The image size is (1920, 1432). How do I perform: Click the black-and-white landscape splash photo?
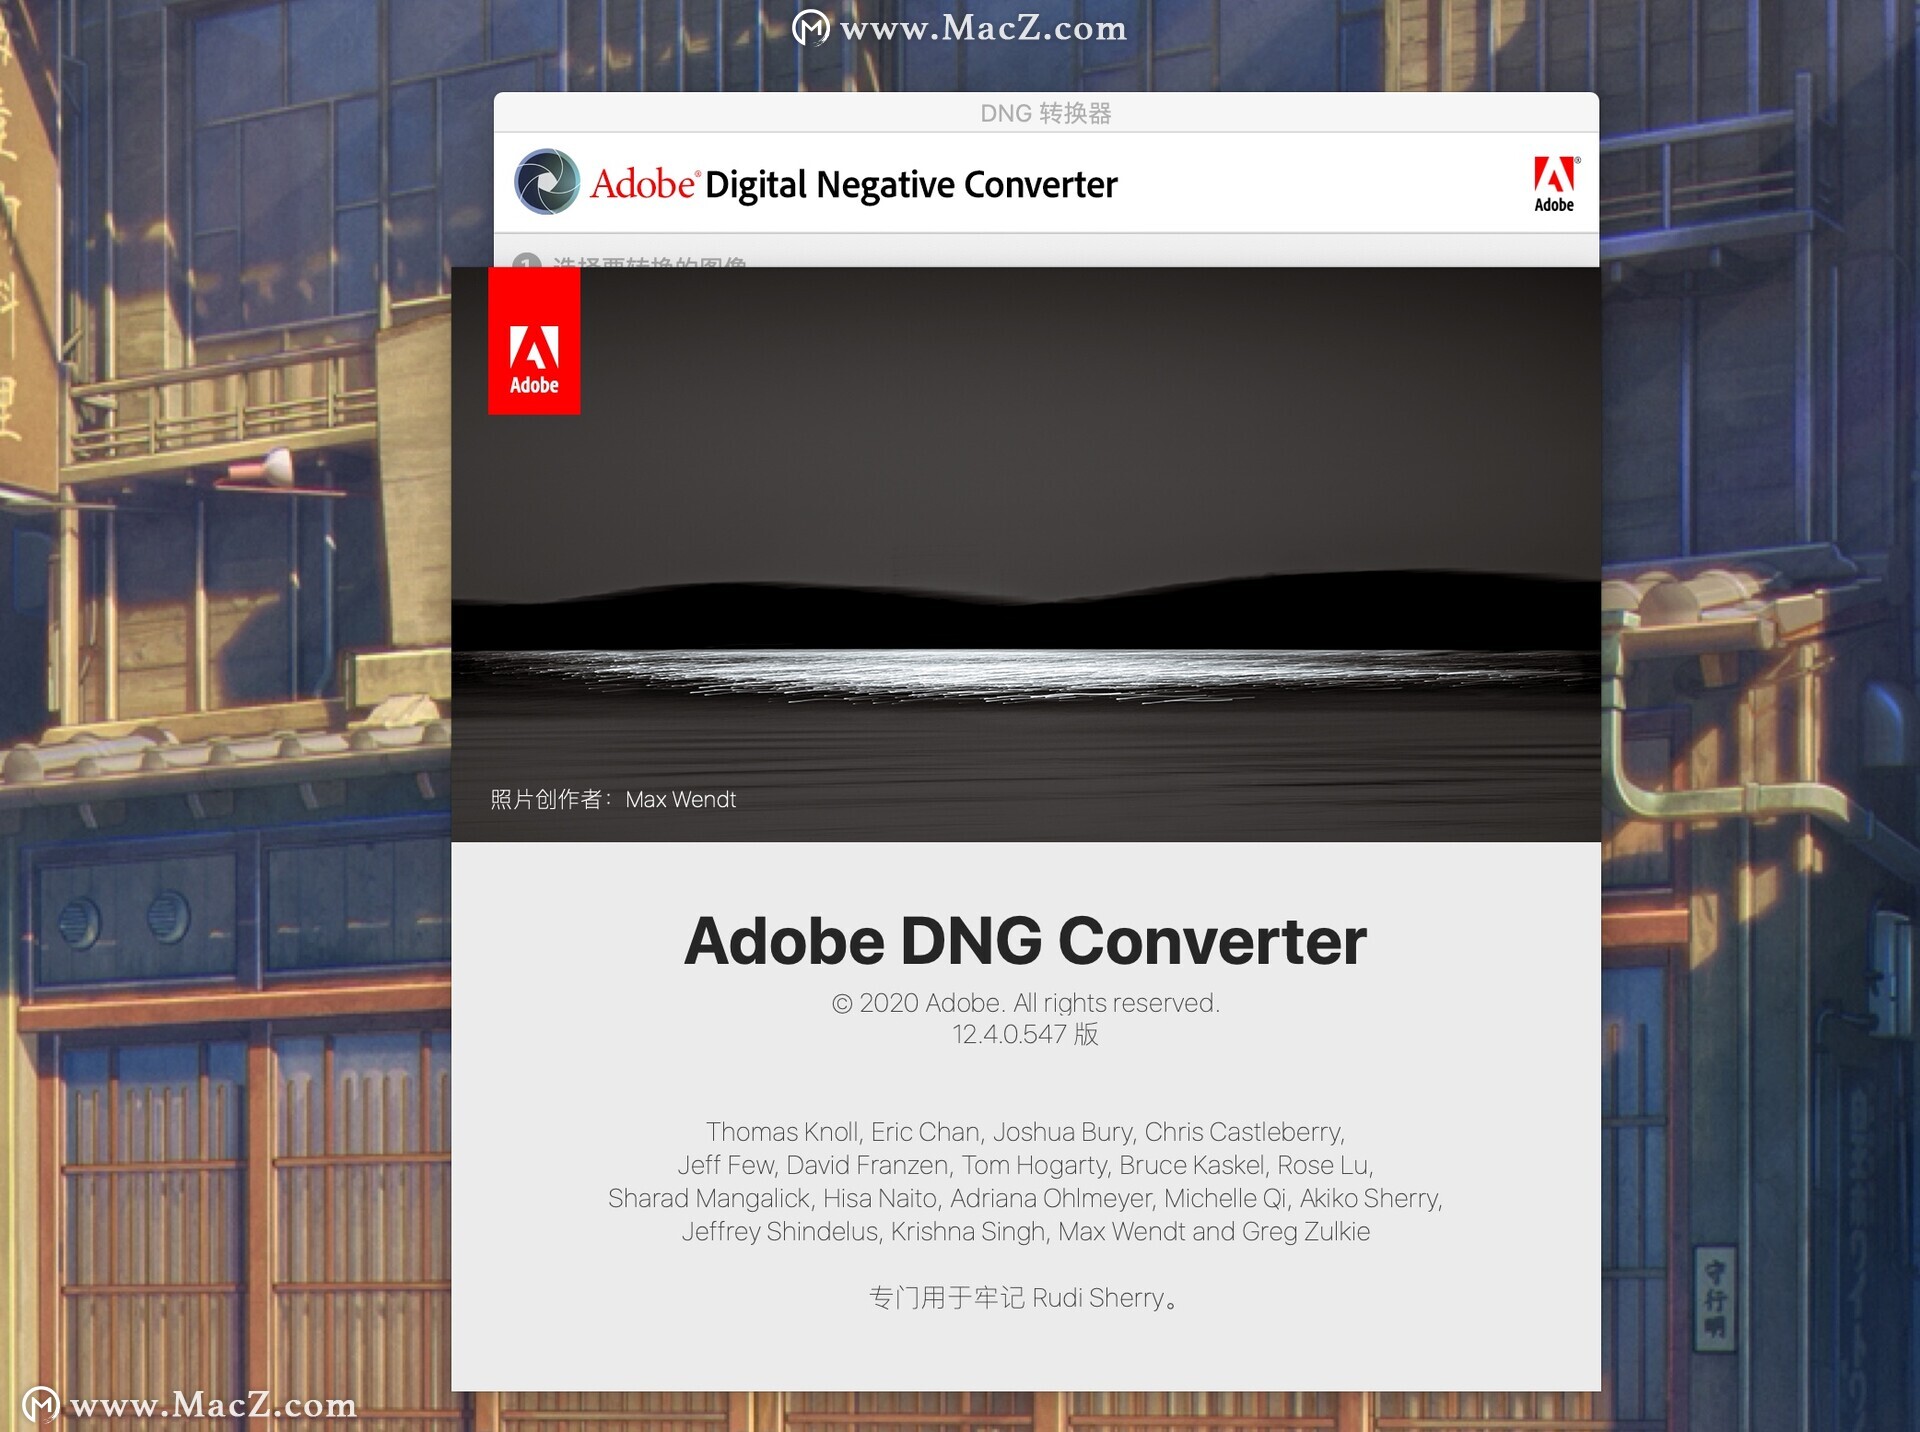[1026, 554]
